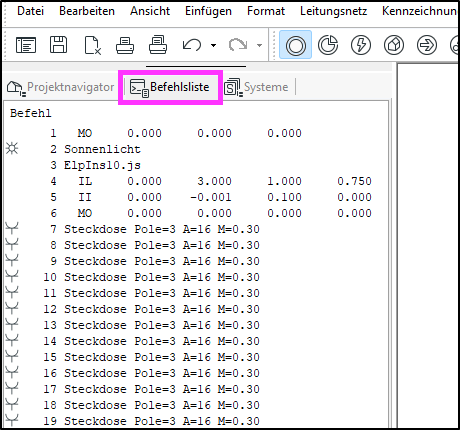460x430 pixels.
Task: Click the Befehl column header
Action: (31, 113)
